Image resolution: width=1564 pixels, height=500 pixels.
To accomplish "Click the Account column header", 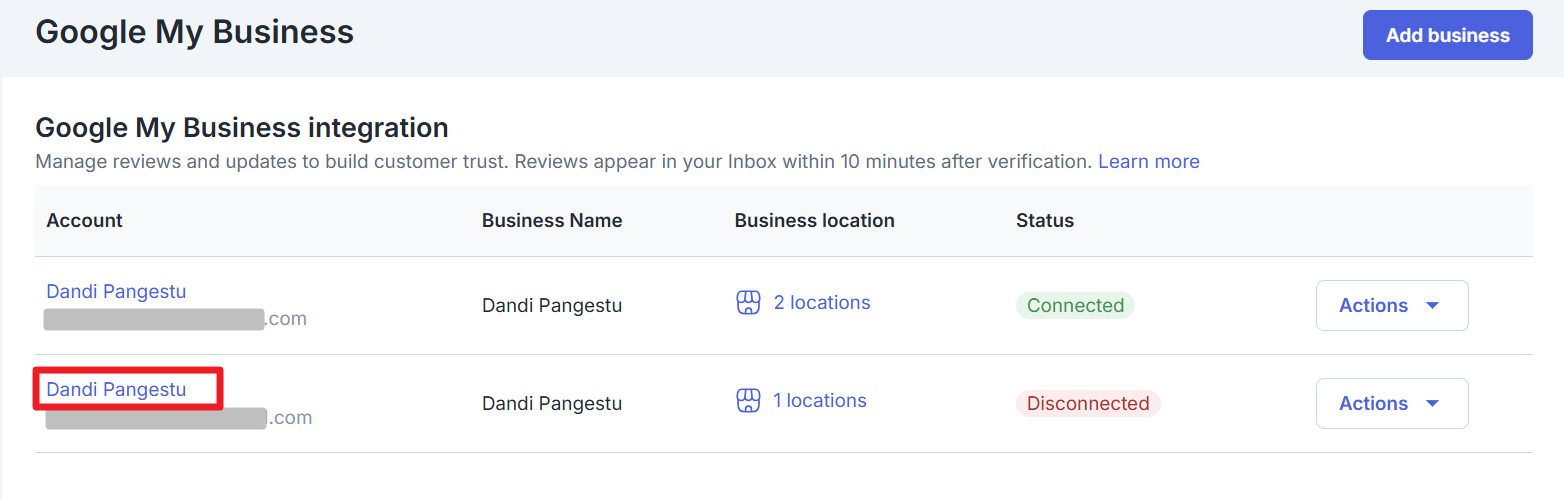I will click(84, 220).
